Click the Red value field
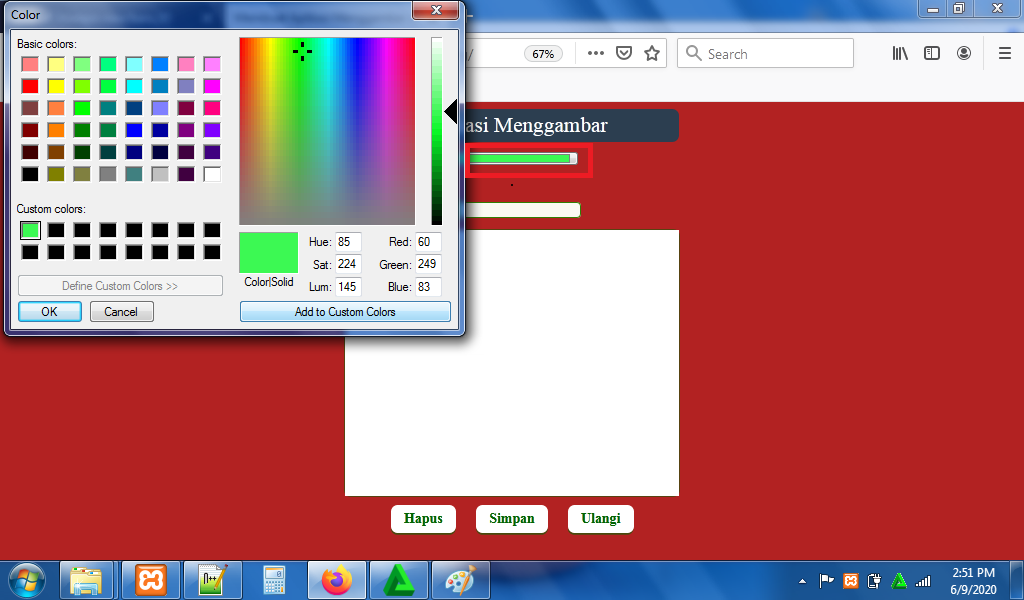Viewport: 1024px width, 600px height. coord(428,242)
